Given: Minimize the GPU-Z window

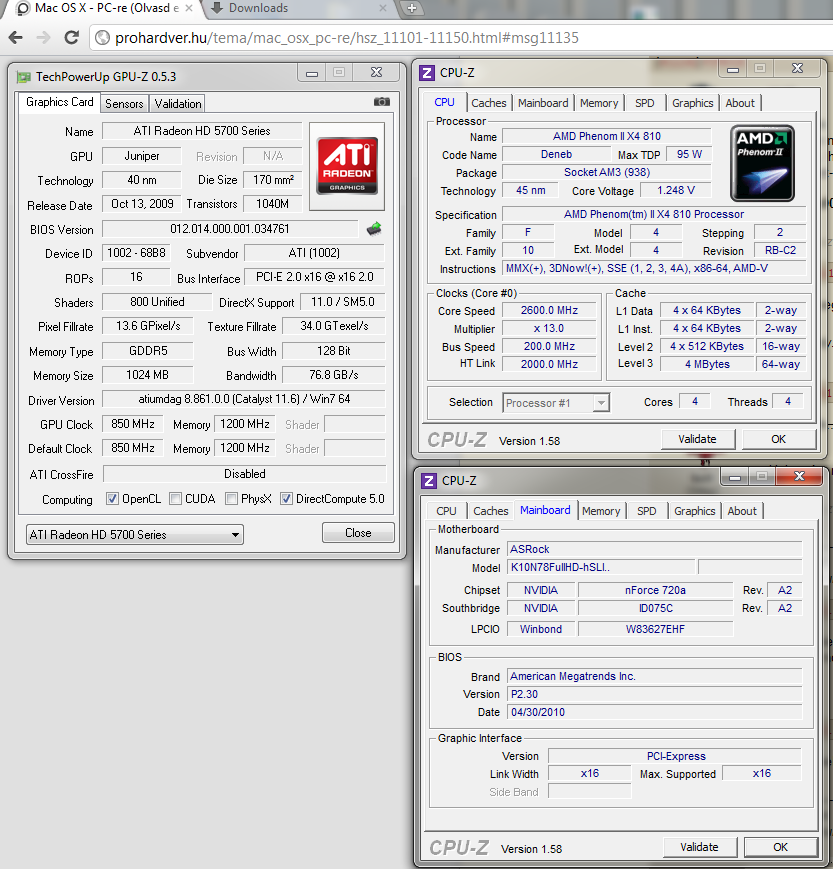Looking at the screenshot, I should [312, 73].
